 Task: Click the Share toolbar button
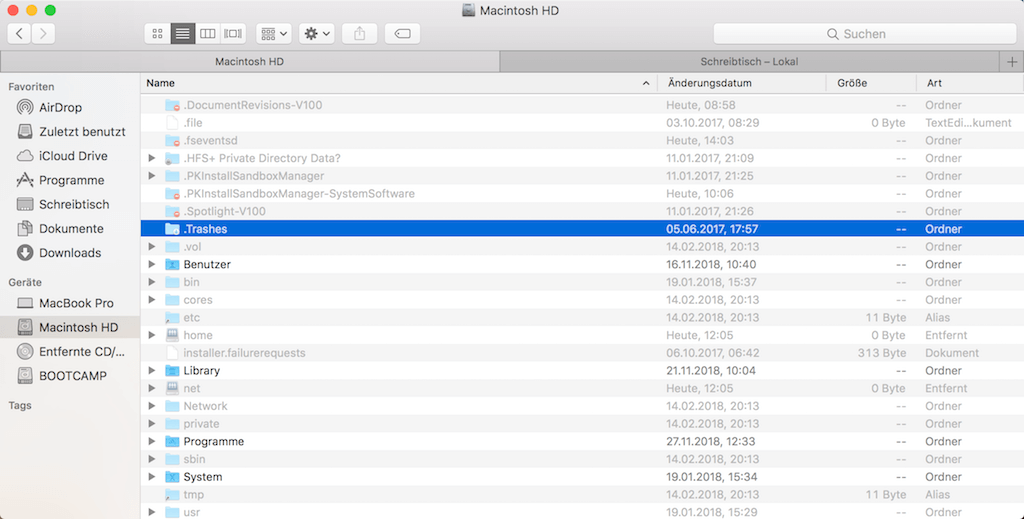tap(359, 33)
